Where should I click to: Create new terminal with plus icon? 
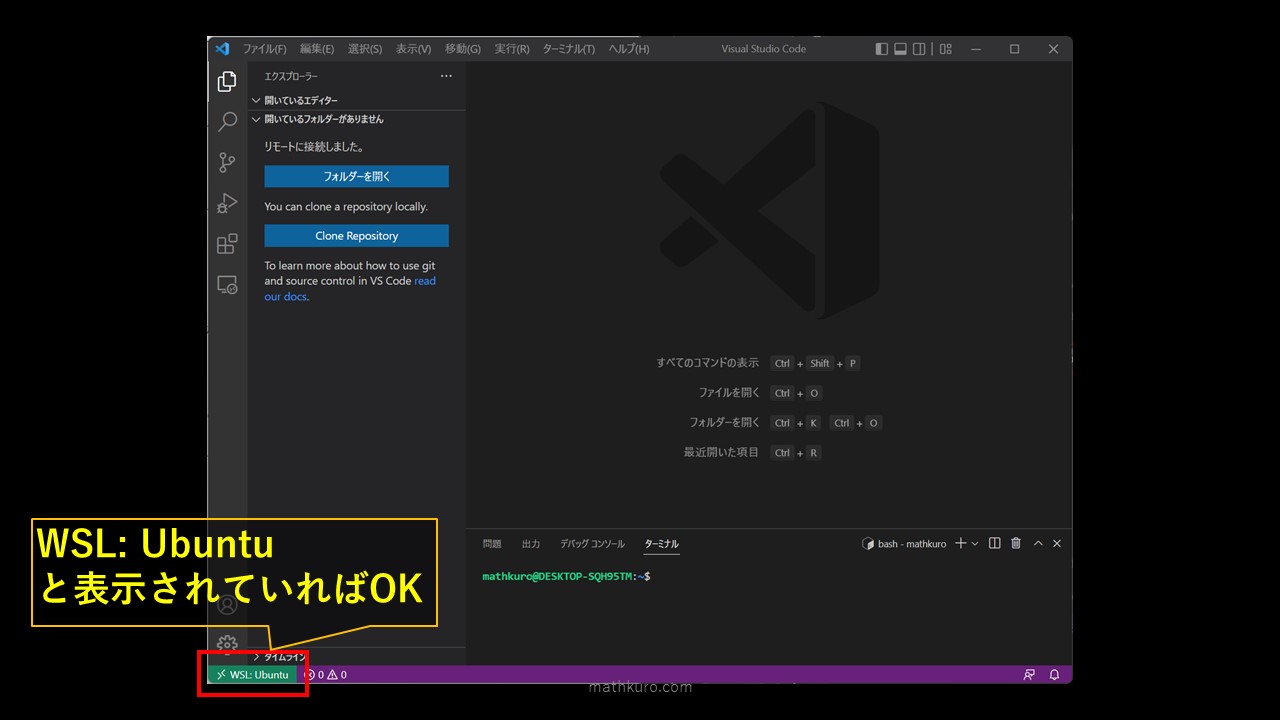point(961,543)
